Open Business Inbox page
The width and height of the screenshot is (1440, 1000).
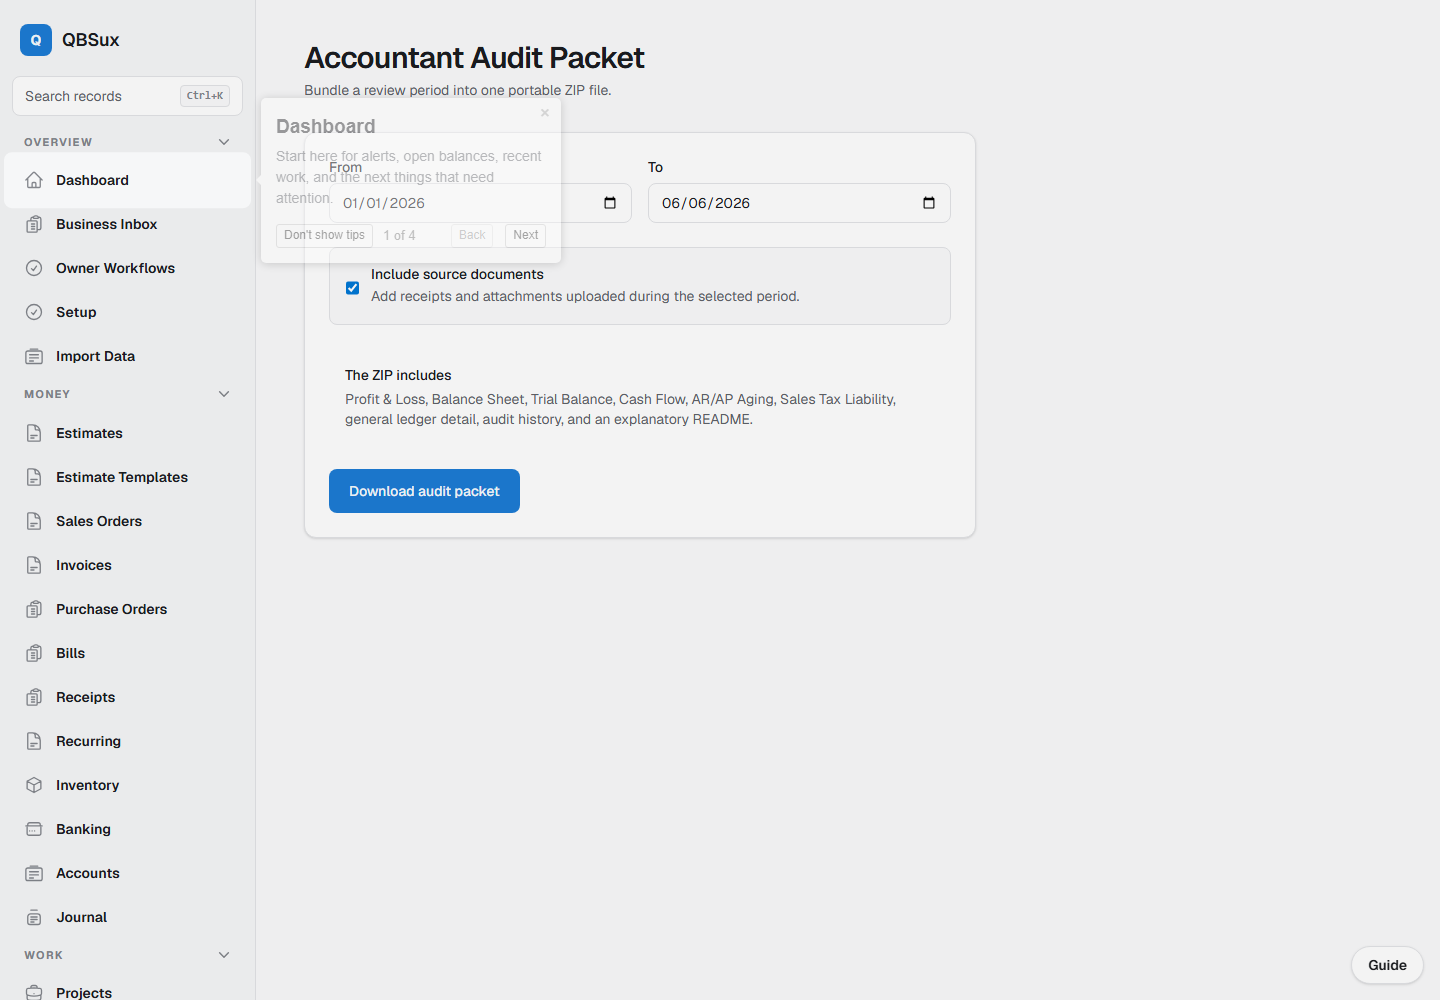(127, 224)
